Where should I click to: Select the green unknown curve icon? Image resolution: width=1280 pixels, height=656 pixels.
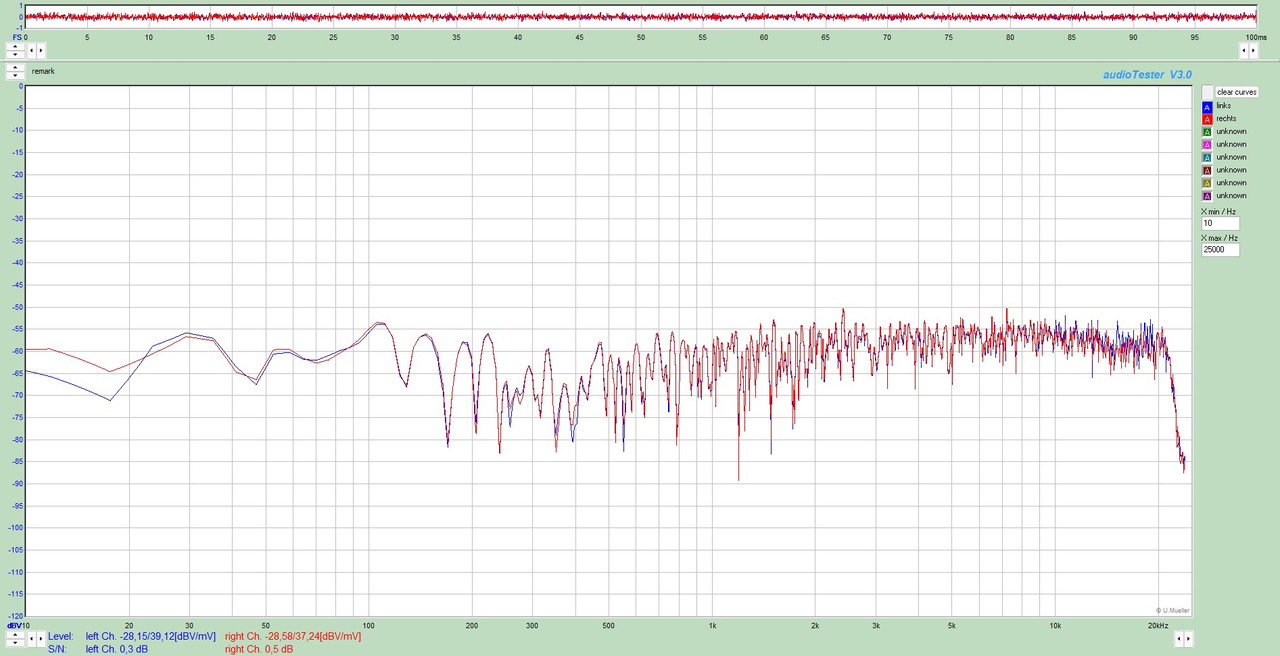1207,132
